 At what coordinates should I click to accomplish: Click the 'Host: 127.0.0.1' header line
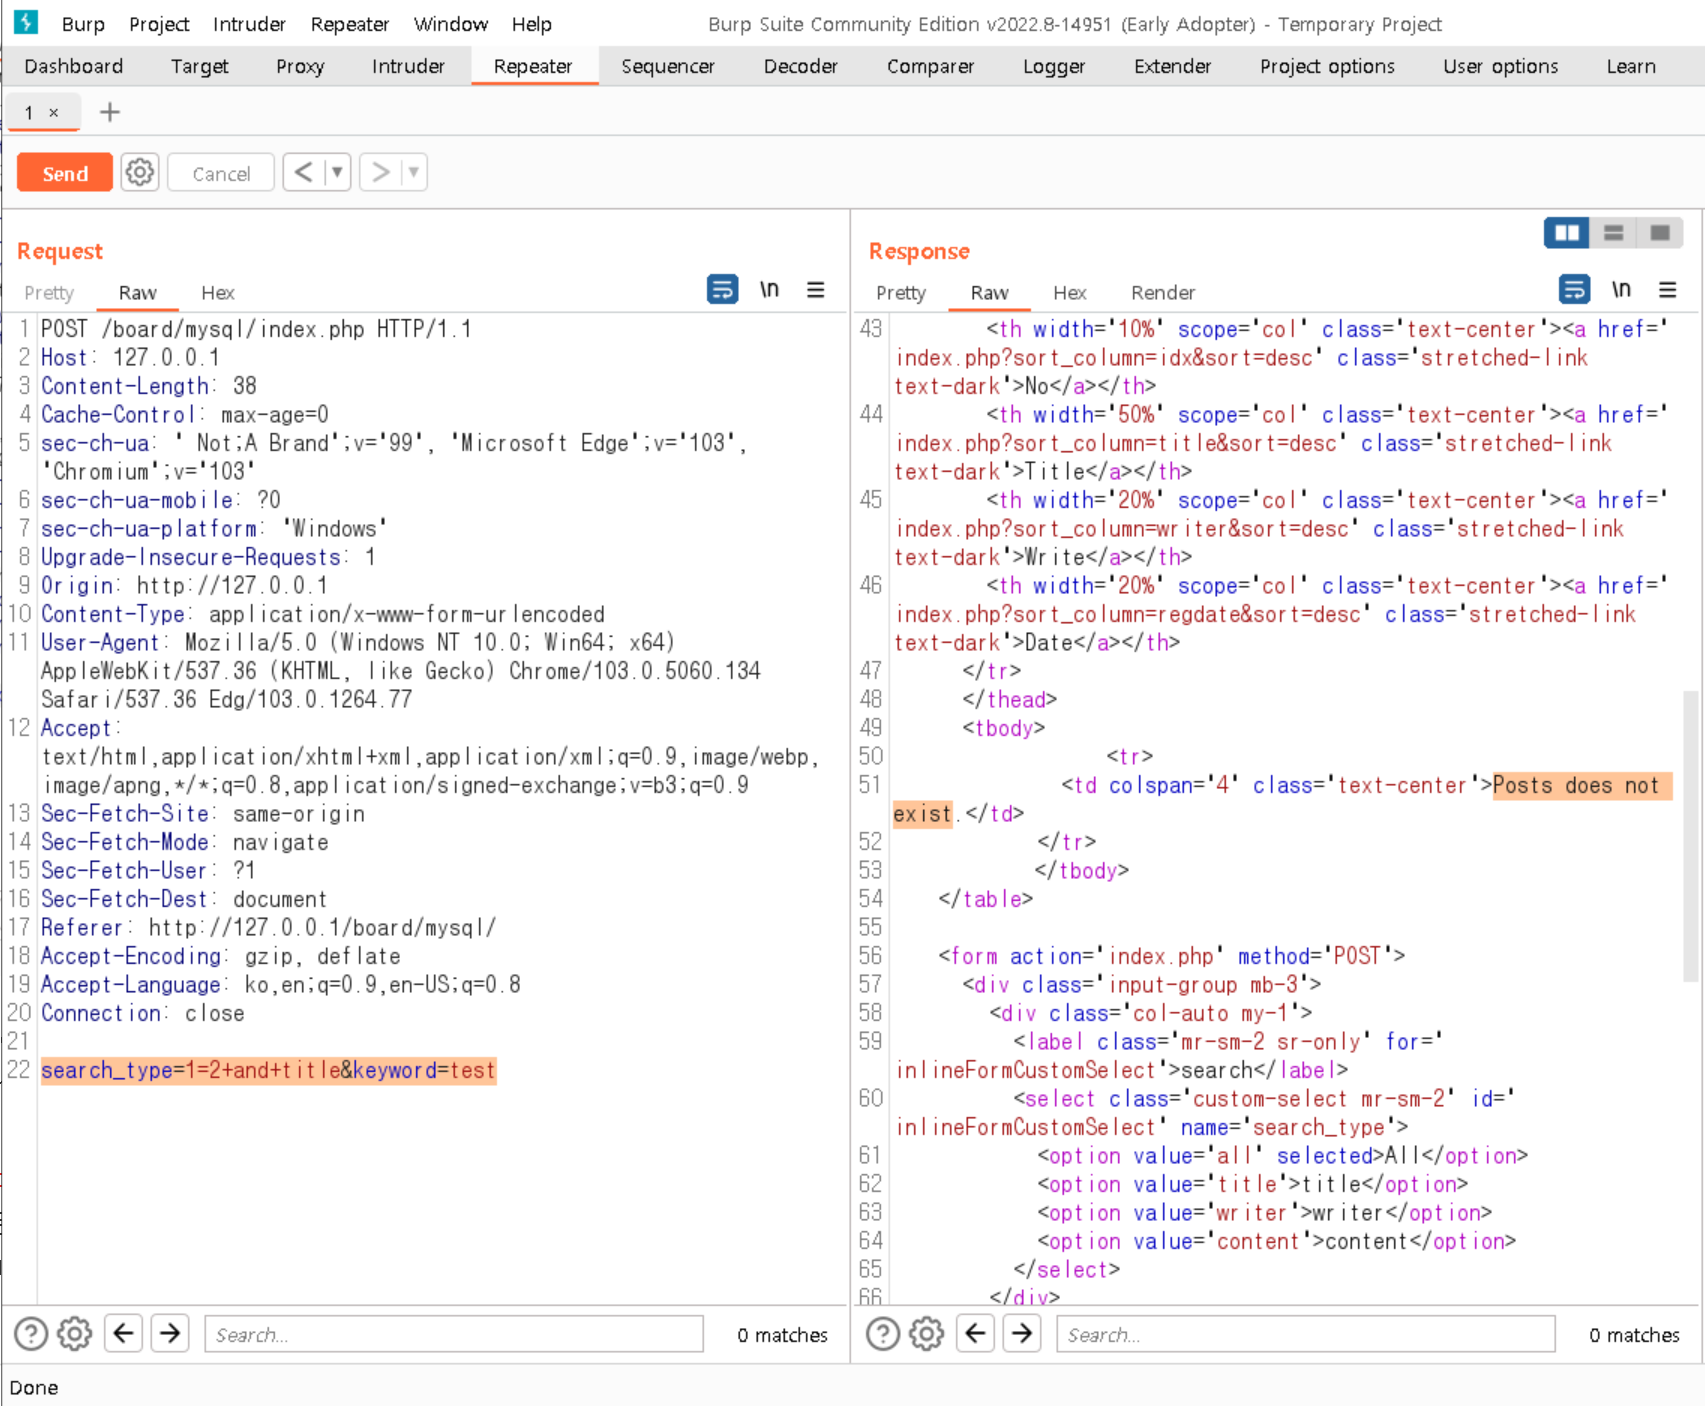click(x=130, y=357)
